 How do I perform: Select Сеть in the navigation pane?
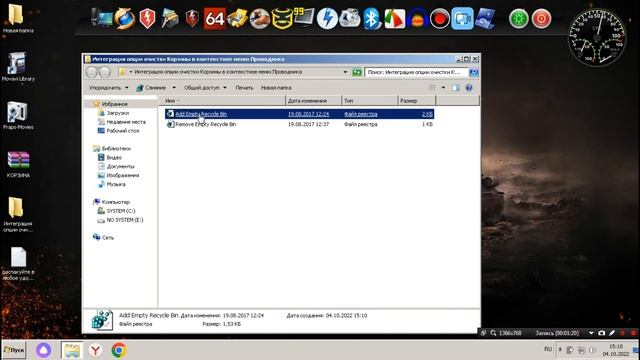coord(103,237)
